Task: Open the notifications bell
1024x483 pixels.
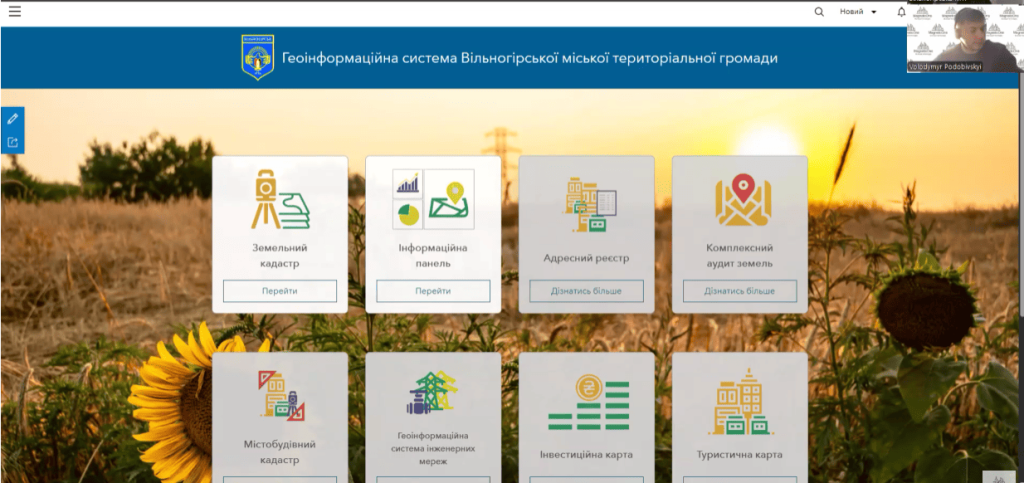Action: pos(902,12)
